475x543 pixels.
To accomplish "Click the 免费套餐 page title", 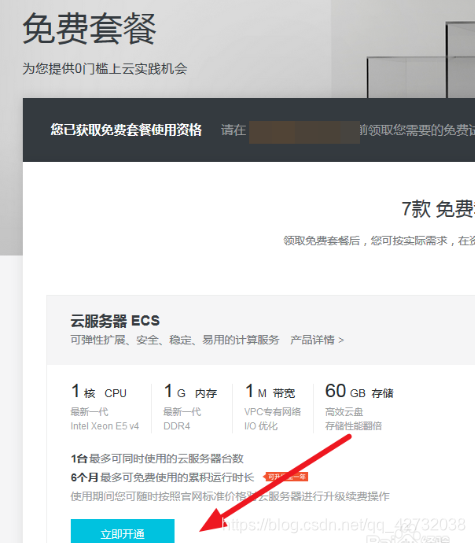I will click(90, 28).
